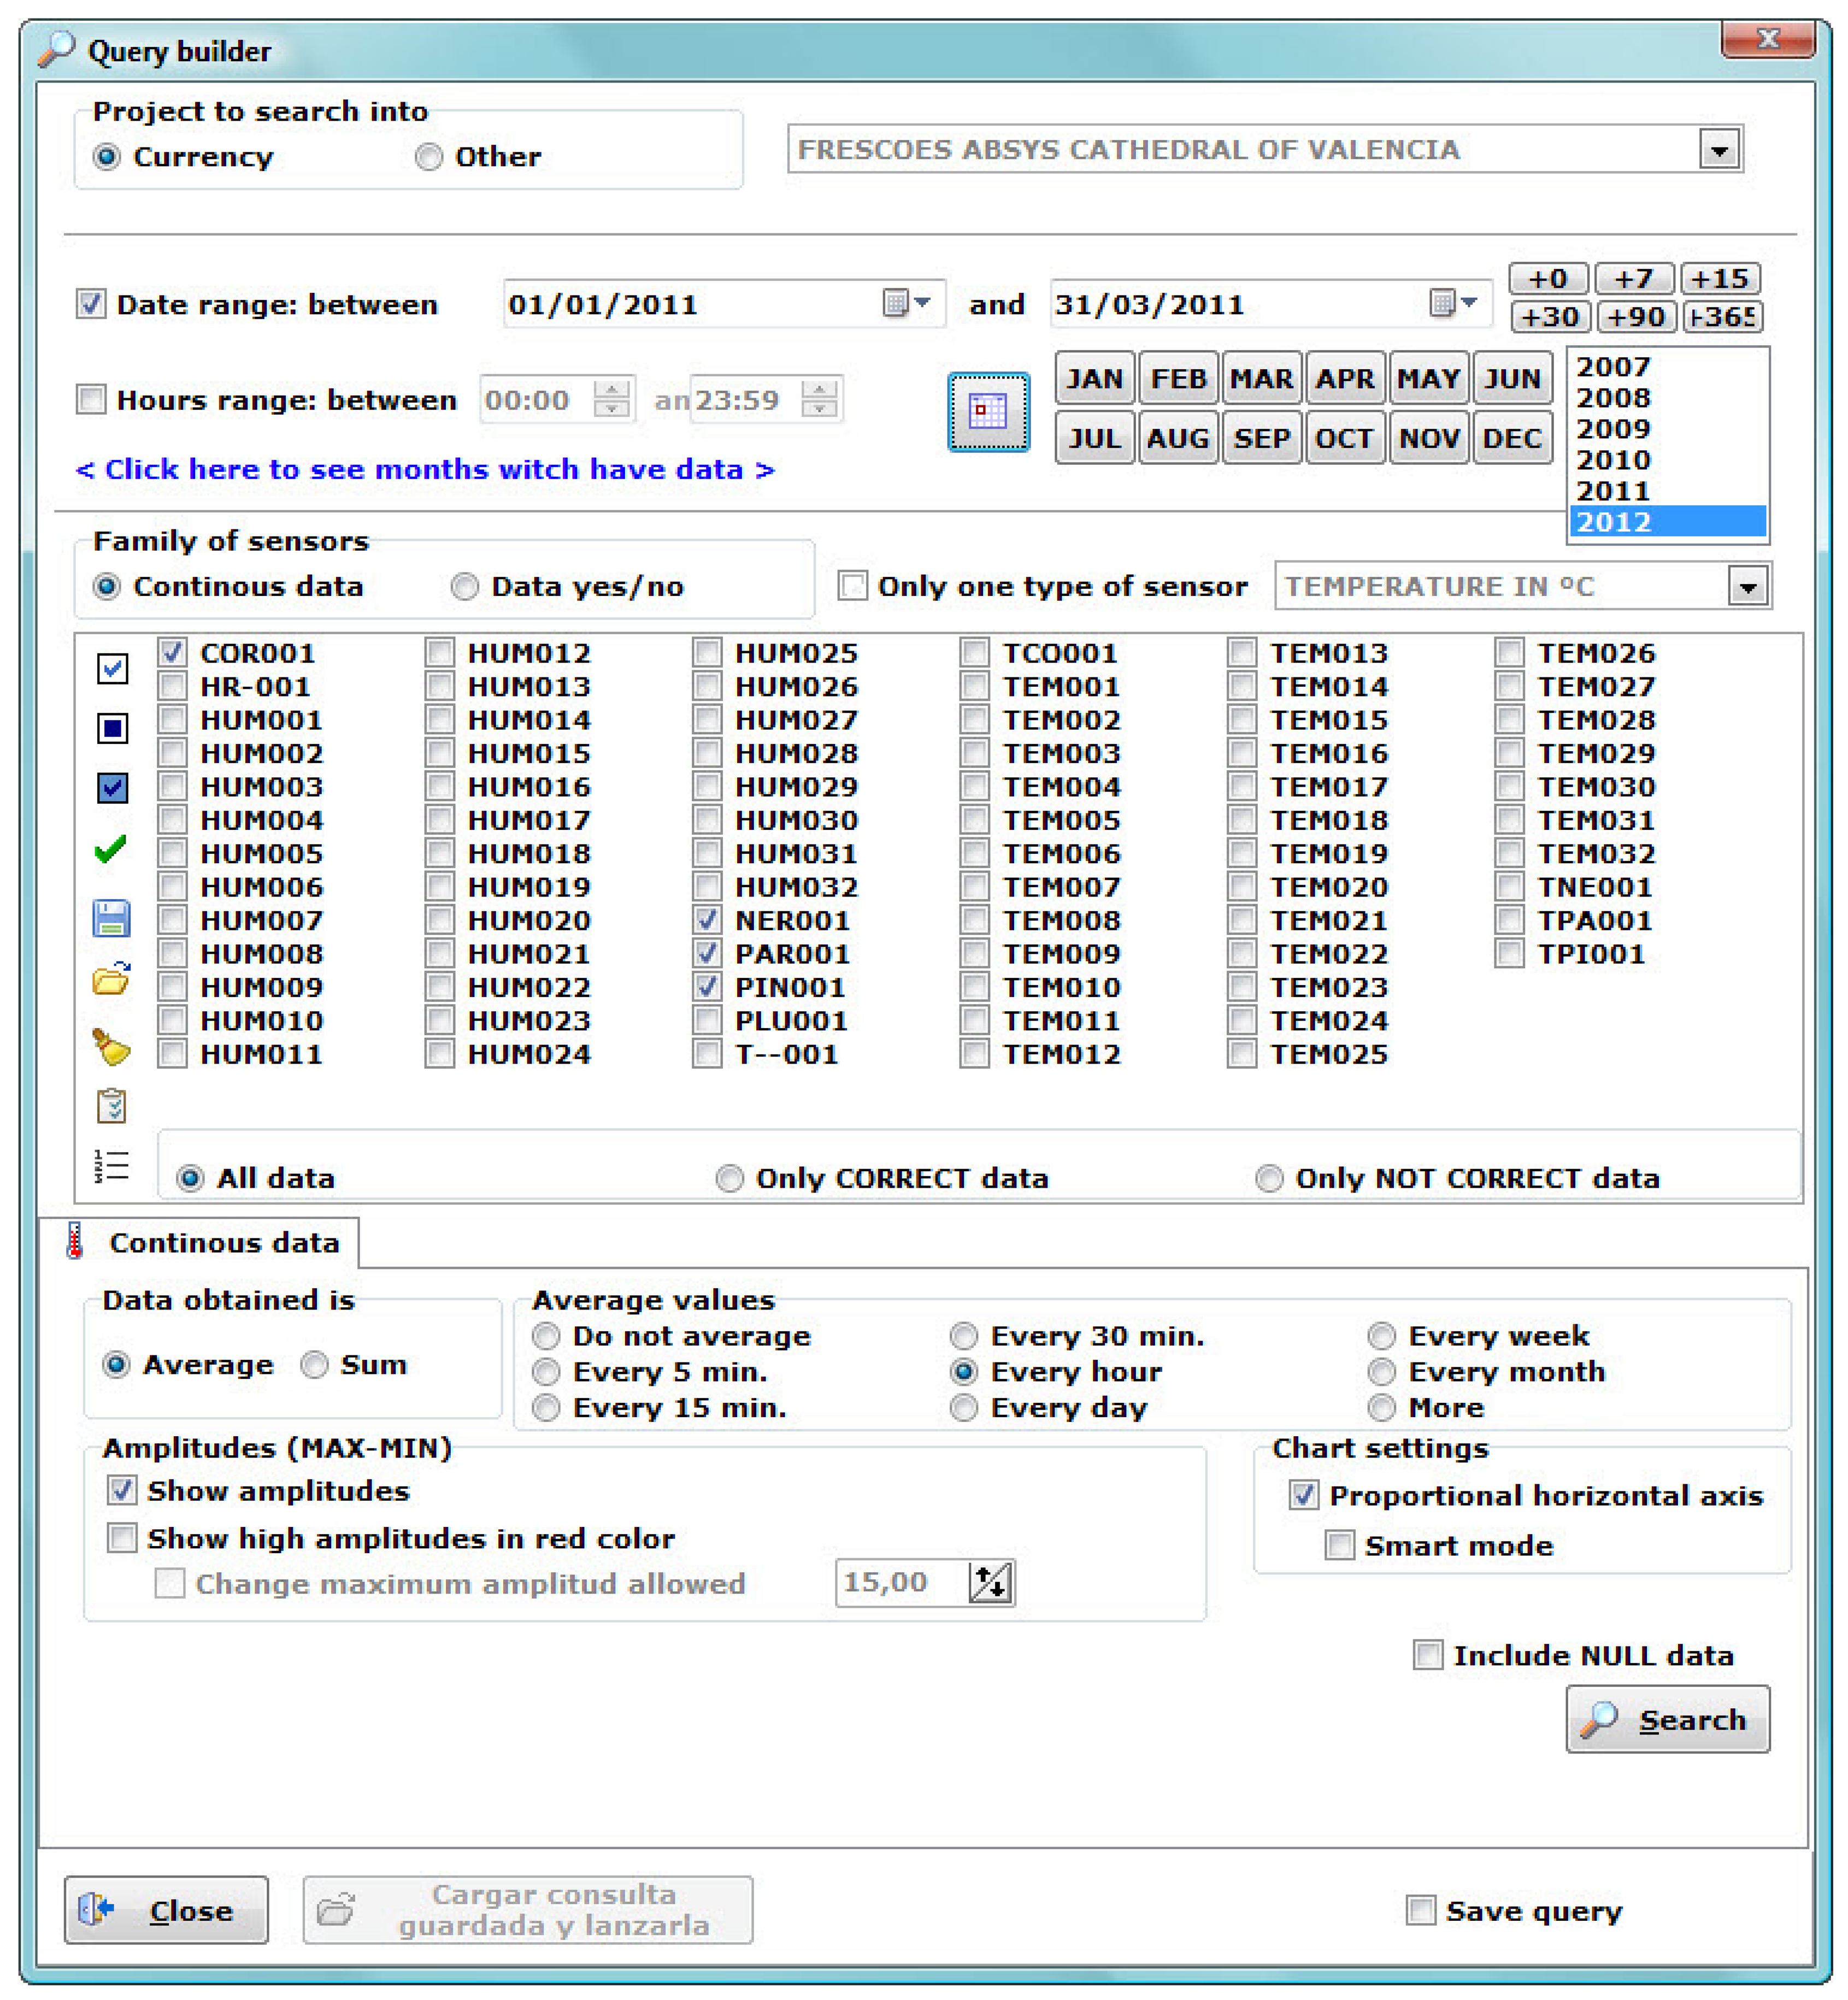Click the green checkmark icon in the left sidebar
Image resolution: width=1848 pixels, height=2000 pixels.
pos(110,850)
